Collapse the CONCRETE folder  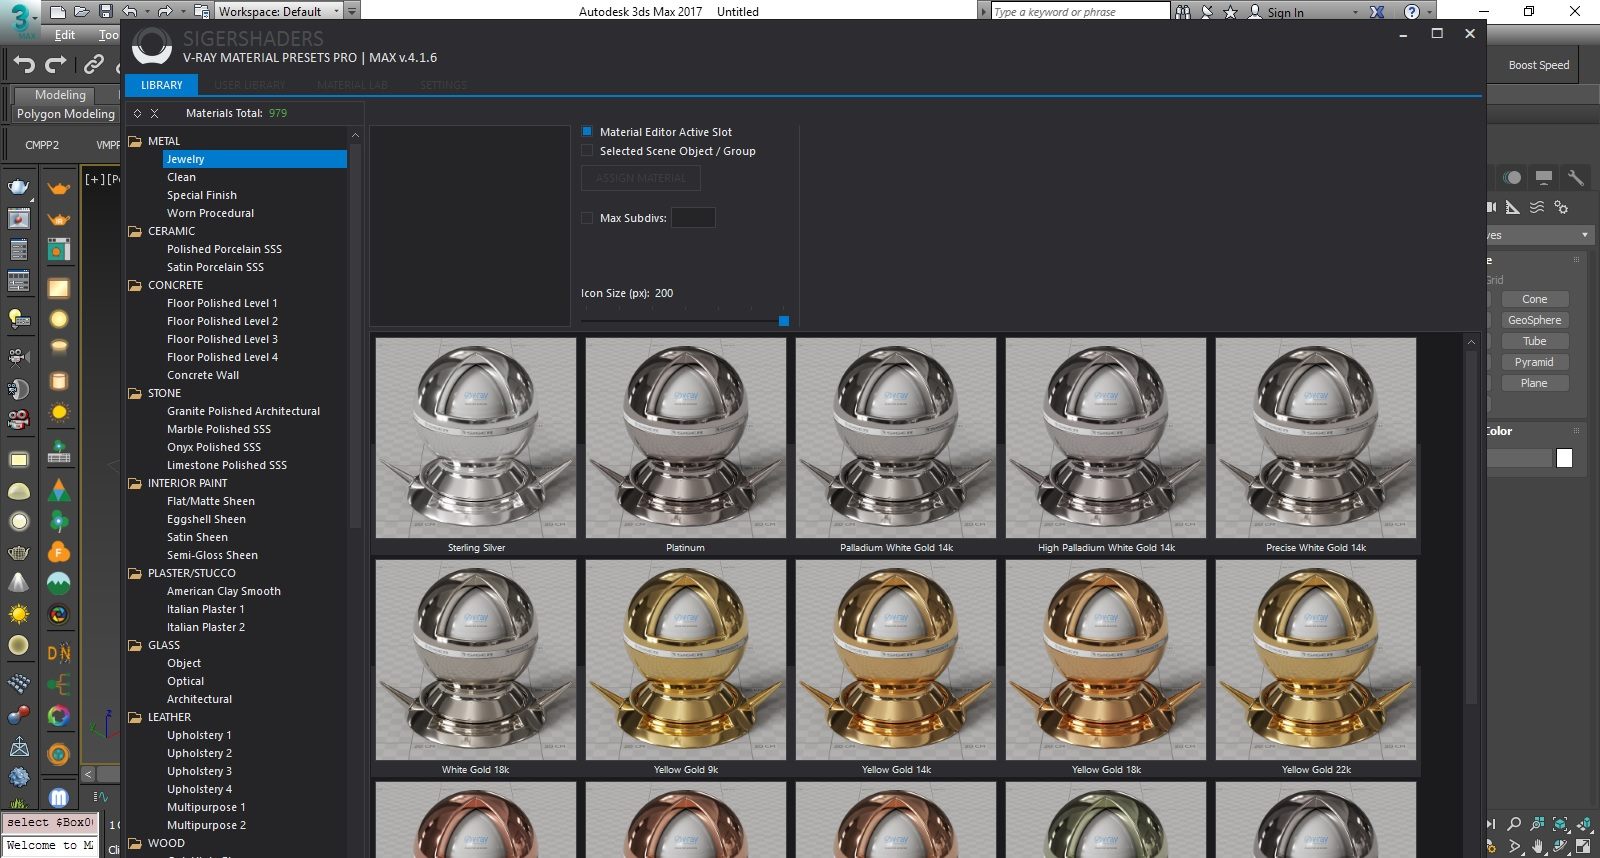point(135,285)
